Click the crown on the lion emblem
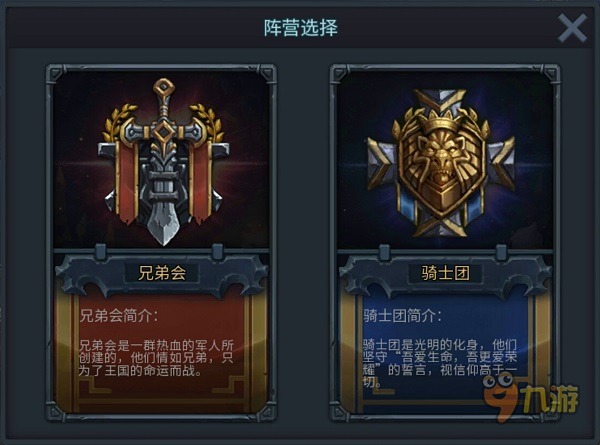 [444, 123]
